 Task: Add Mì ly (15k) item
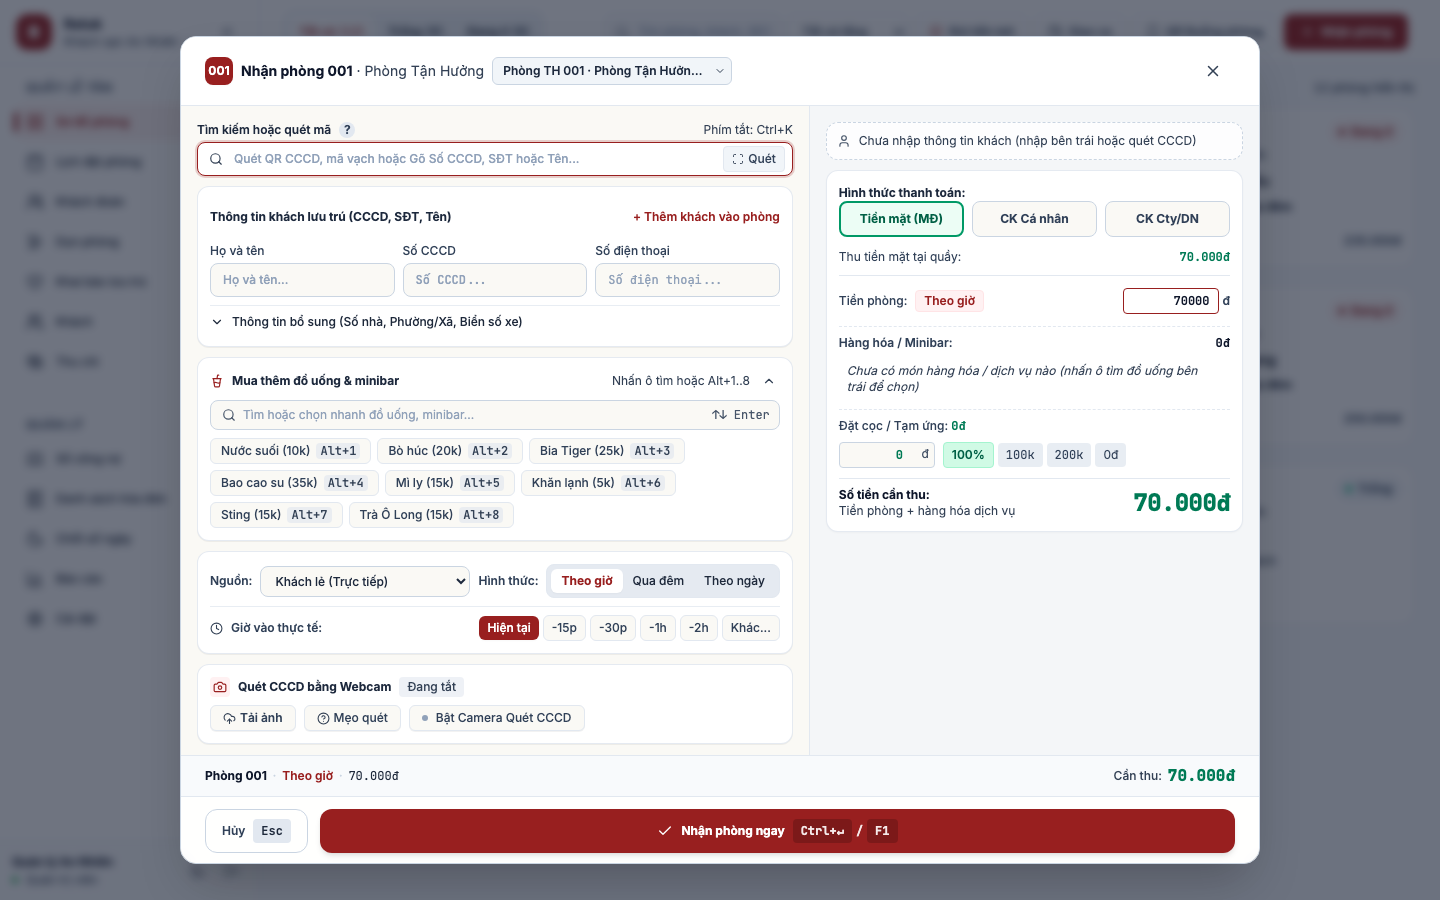pyautogui.click(x=450, y=483)
